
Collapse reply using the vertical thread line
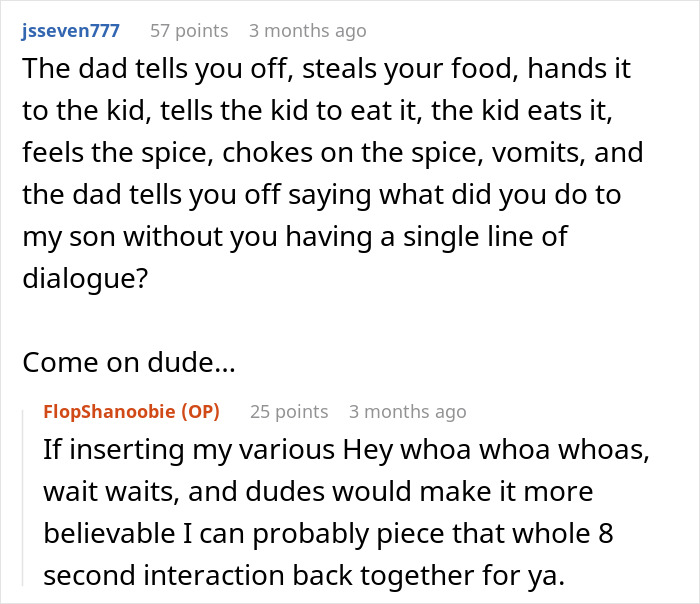pos(27,500)
